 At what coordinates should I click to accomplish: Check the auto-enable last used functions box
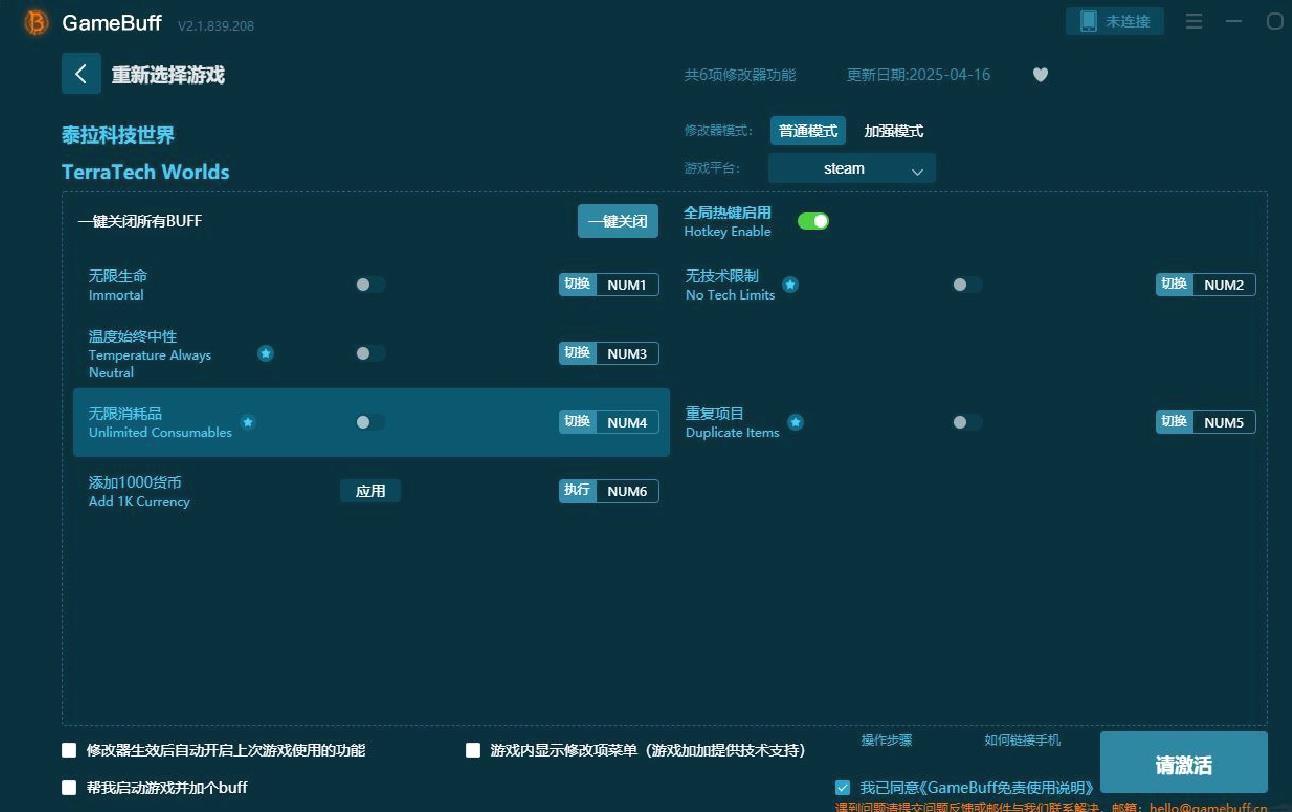click(x=69, y=750)
